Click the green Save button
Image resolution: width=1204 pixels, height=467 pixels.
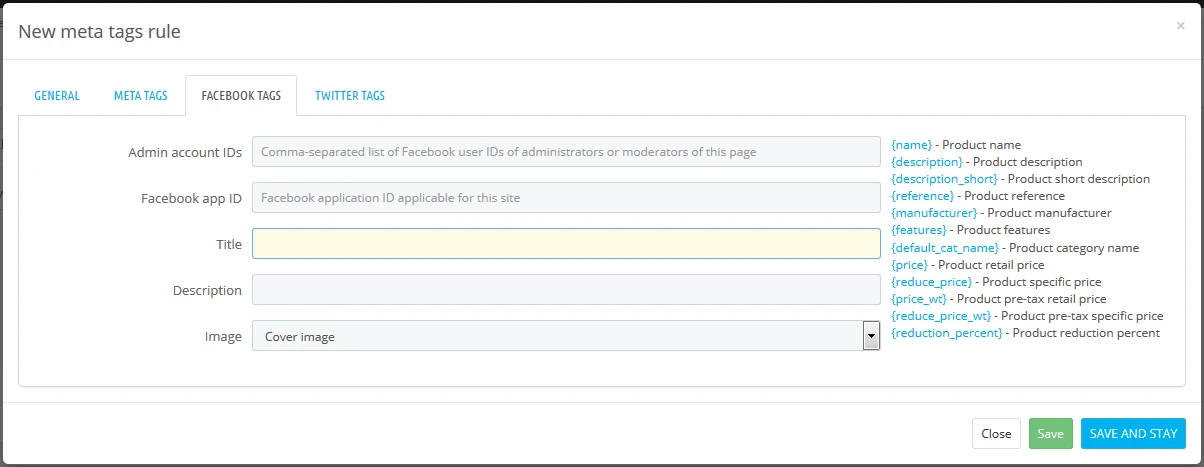1050,434
